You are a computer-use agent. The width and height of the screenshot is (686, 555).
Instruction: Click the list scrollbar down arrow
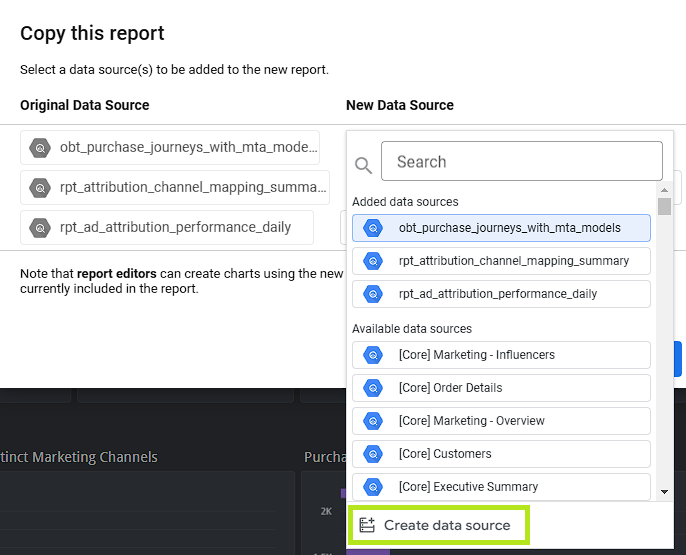tap(664, 492)
